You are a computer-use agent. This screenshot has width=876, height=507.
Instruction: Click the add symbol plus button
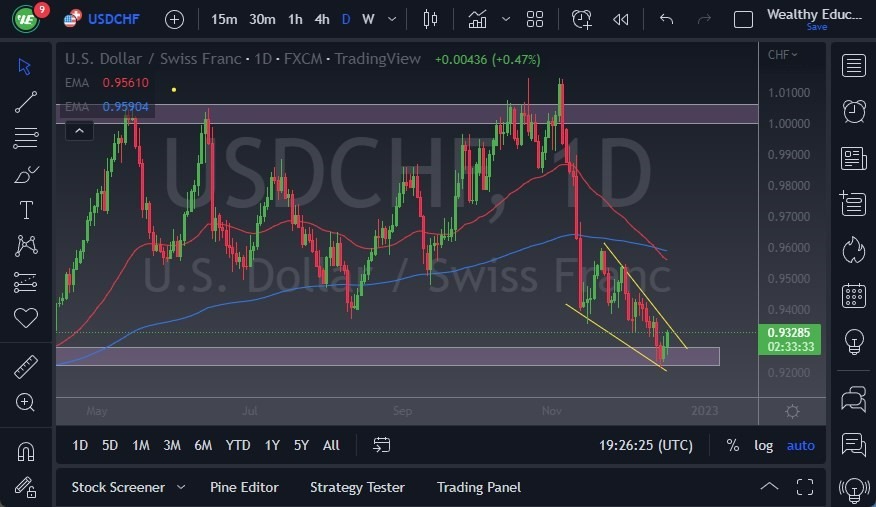174,20
